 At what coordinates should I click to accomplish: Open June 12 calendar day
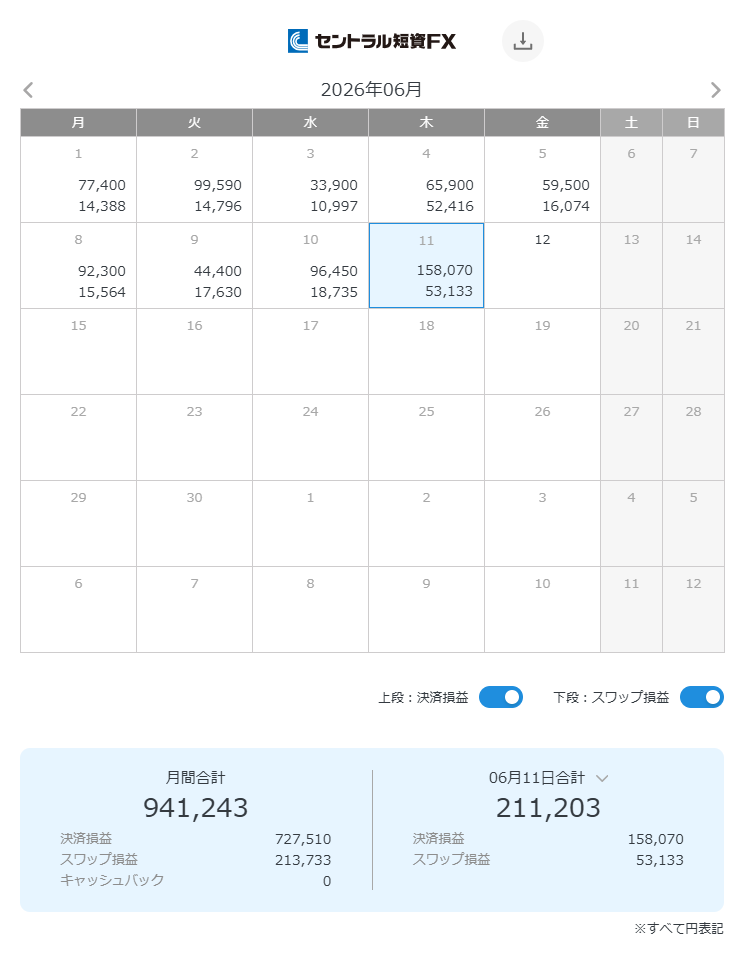(x=543, y=265)
